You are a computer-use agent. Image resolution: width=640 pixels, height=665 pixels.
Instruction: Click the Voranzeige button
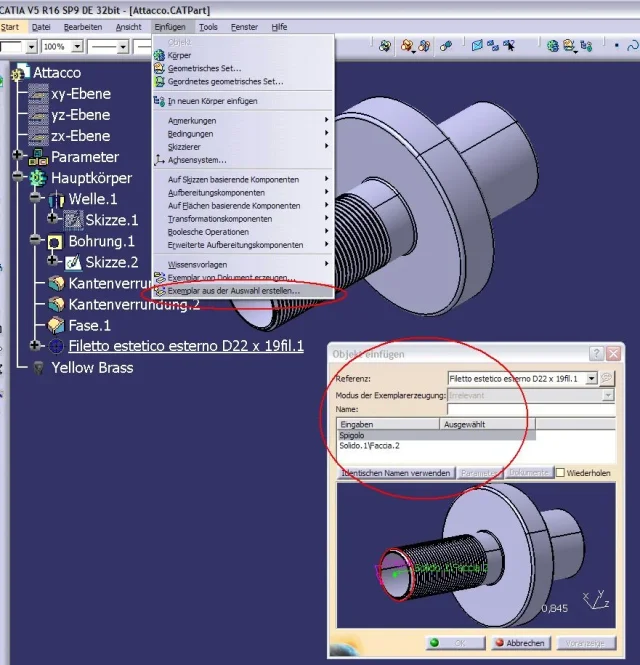tap(586, 643)
